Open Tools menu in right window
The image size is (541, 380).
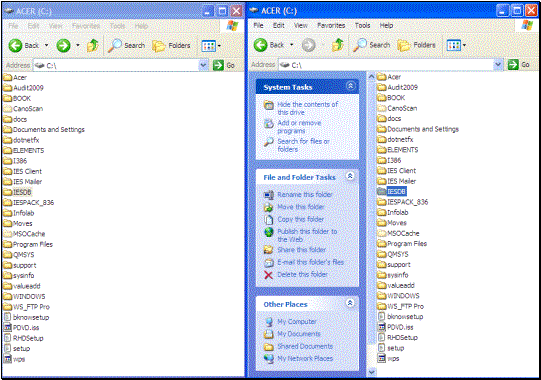pyautogui.click(x=362, y=25)
